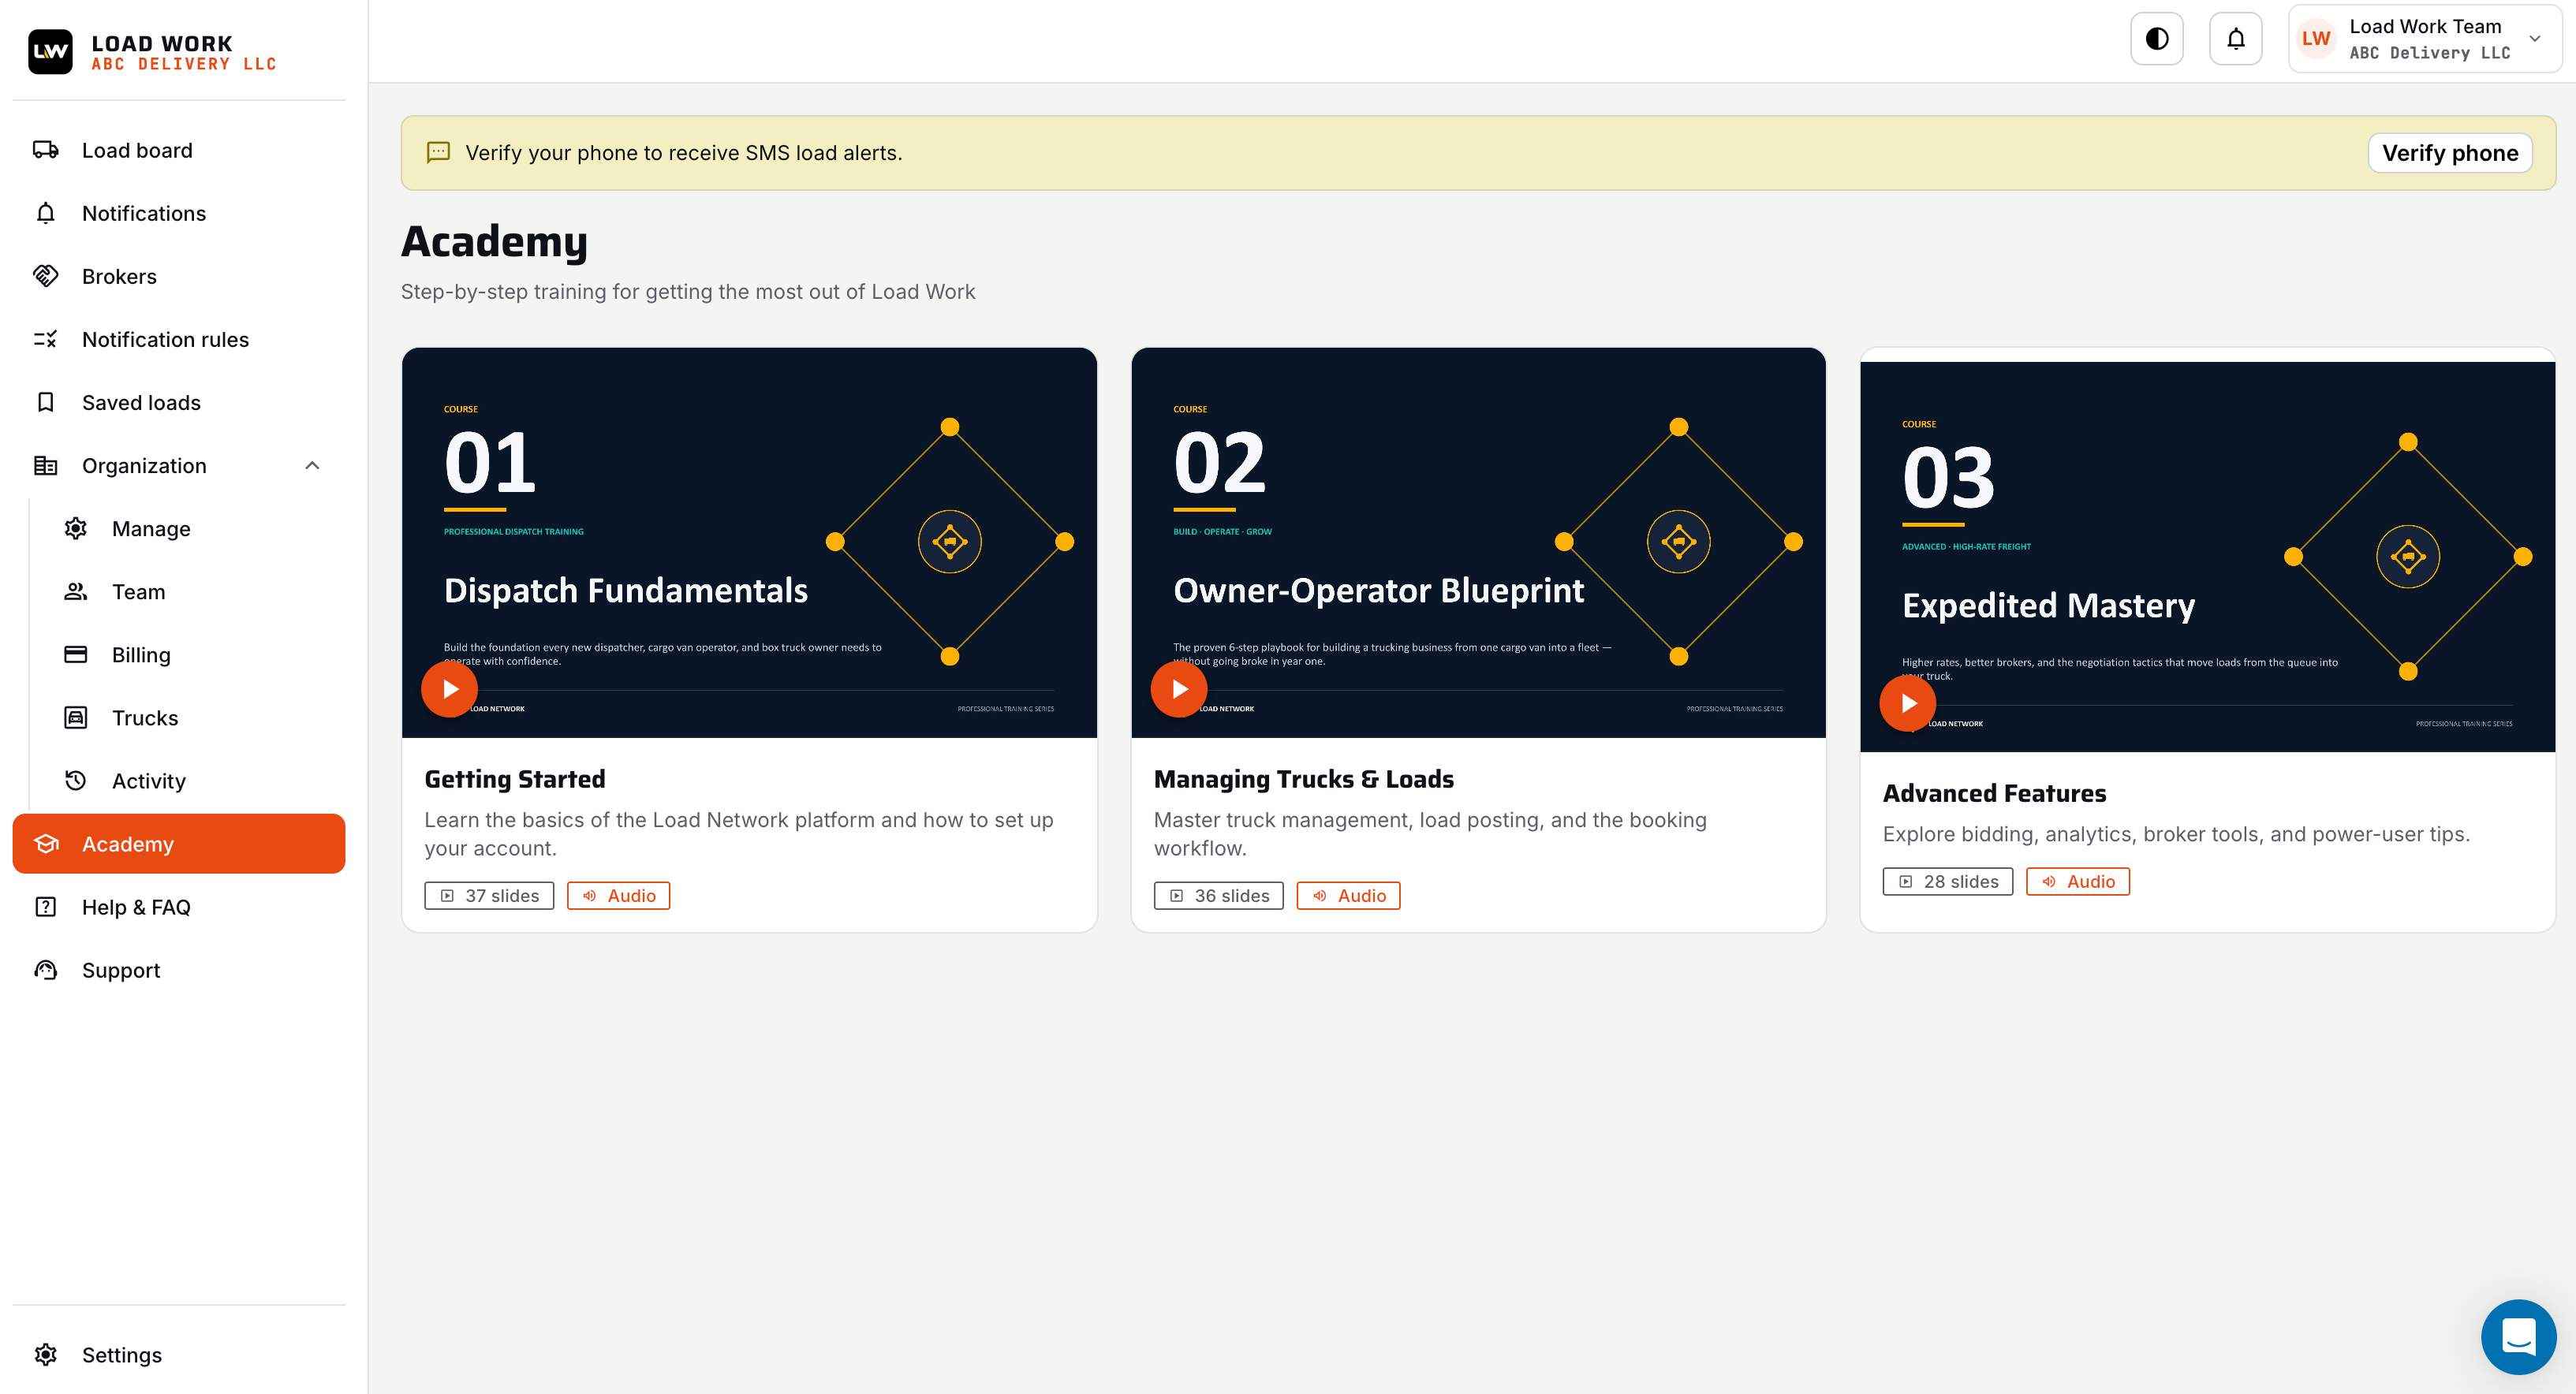Viewport: 2576px width, 1394px height.
Task: Click Audio badge on Managing Trucks card
Action: [x=1348, y=896]
